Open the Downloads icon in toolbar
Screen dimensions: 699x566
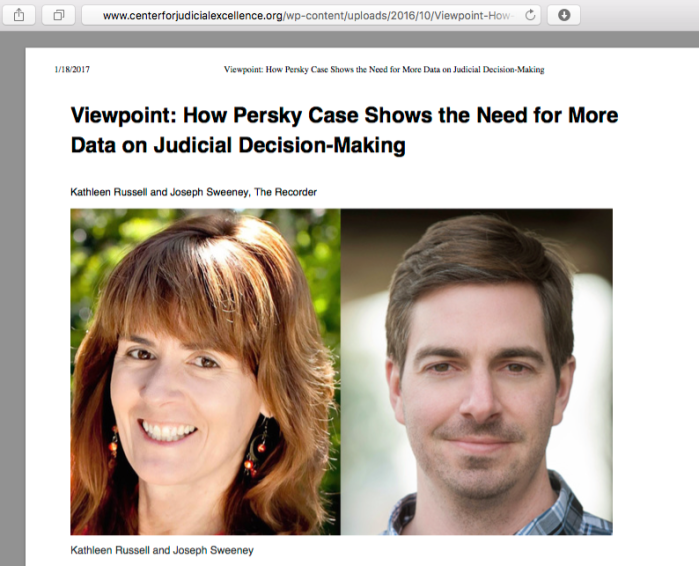point(564,15)
